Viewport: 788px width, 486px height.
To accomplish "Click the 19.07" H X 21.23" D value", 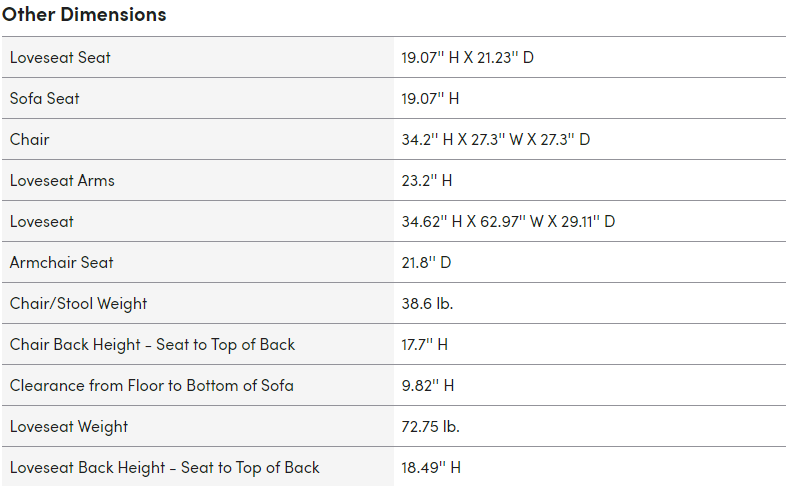I will pyautogui.click(x=467, y=57).
